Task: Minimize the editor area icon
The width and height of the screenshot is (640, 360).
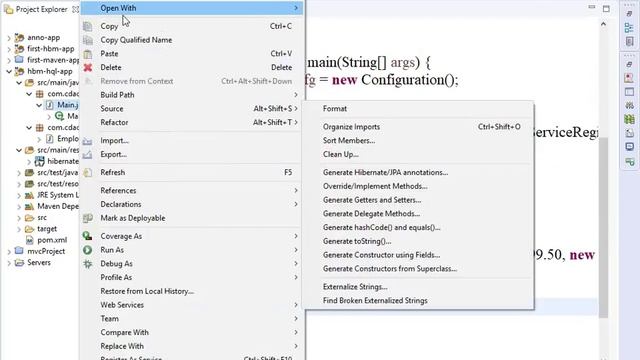Action: (592, 7)
